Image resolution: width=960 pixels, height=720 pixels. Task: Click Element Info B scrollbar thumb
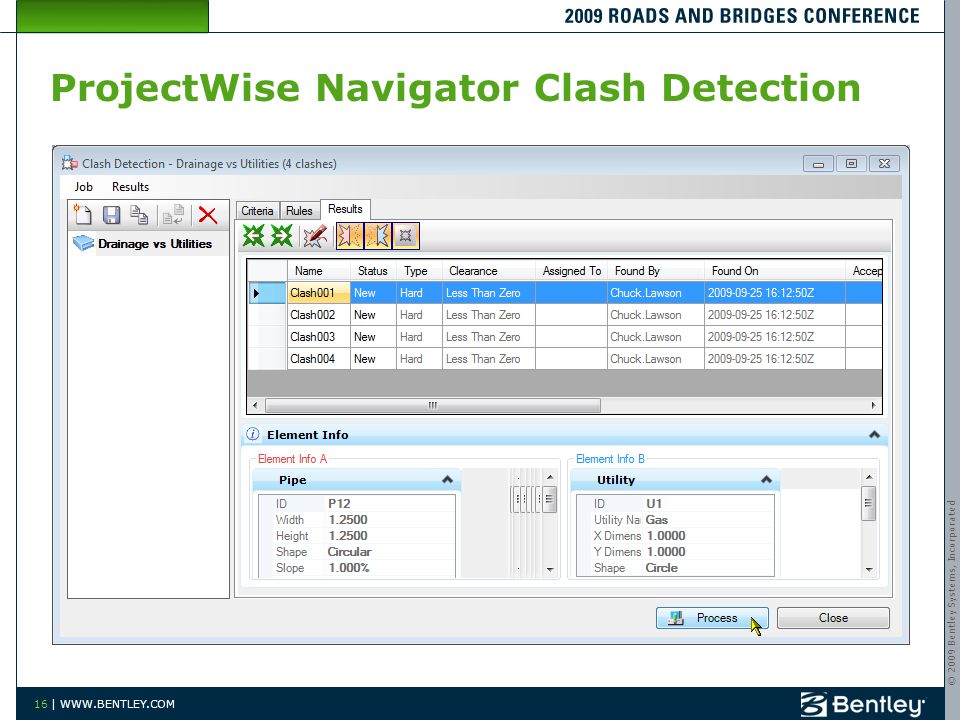tap(868, 503)
